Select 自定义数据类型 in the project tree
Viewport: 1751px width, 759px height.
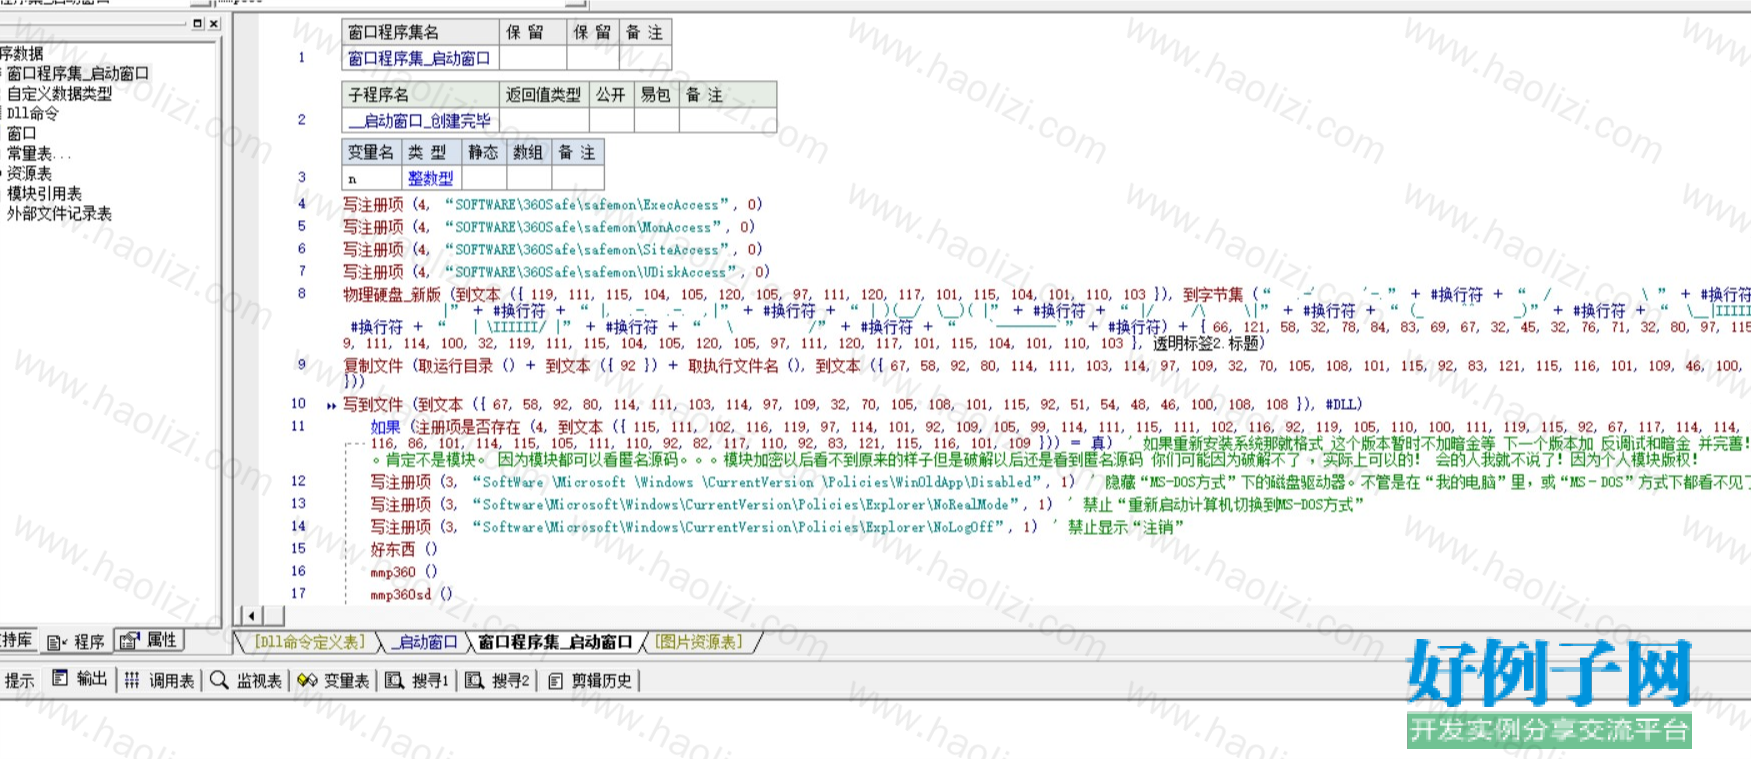pos(60,93)
